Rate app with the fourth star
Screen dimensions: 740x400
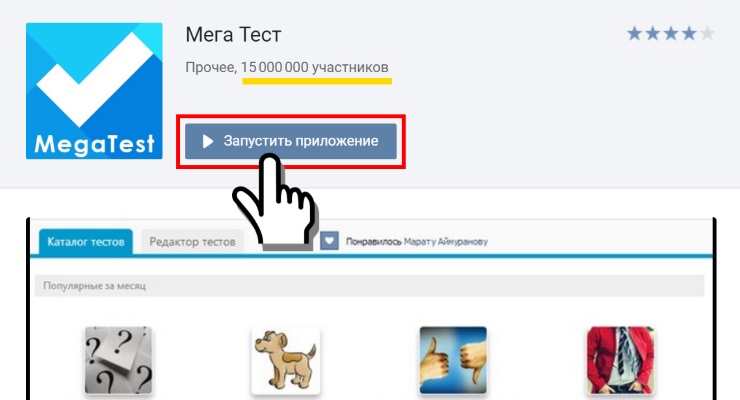(x=689, y=34)
